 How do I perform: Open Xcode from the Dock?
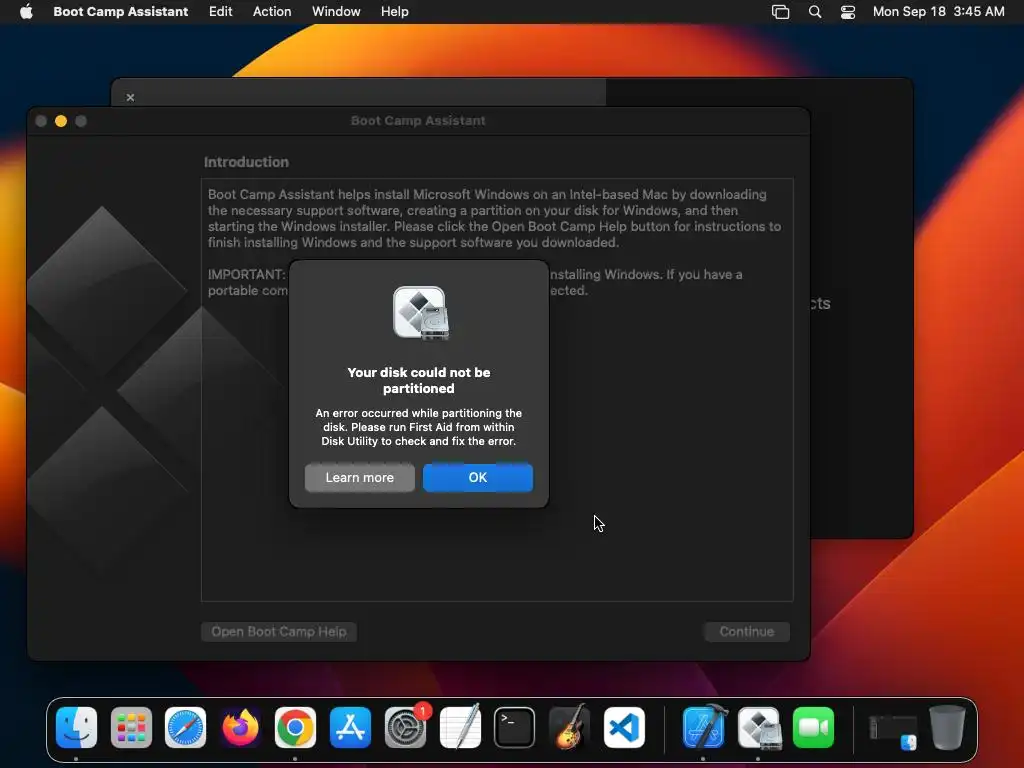704,728
